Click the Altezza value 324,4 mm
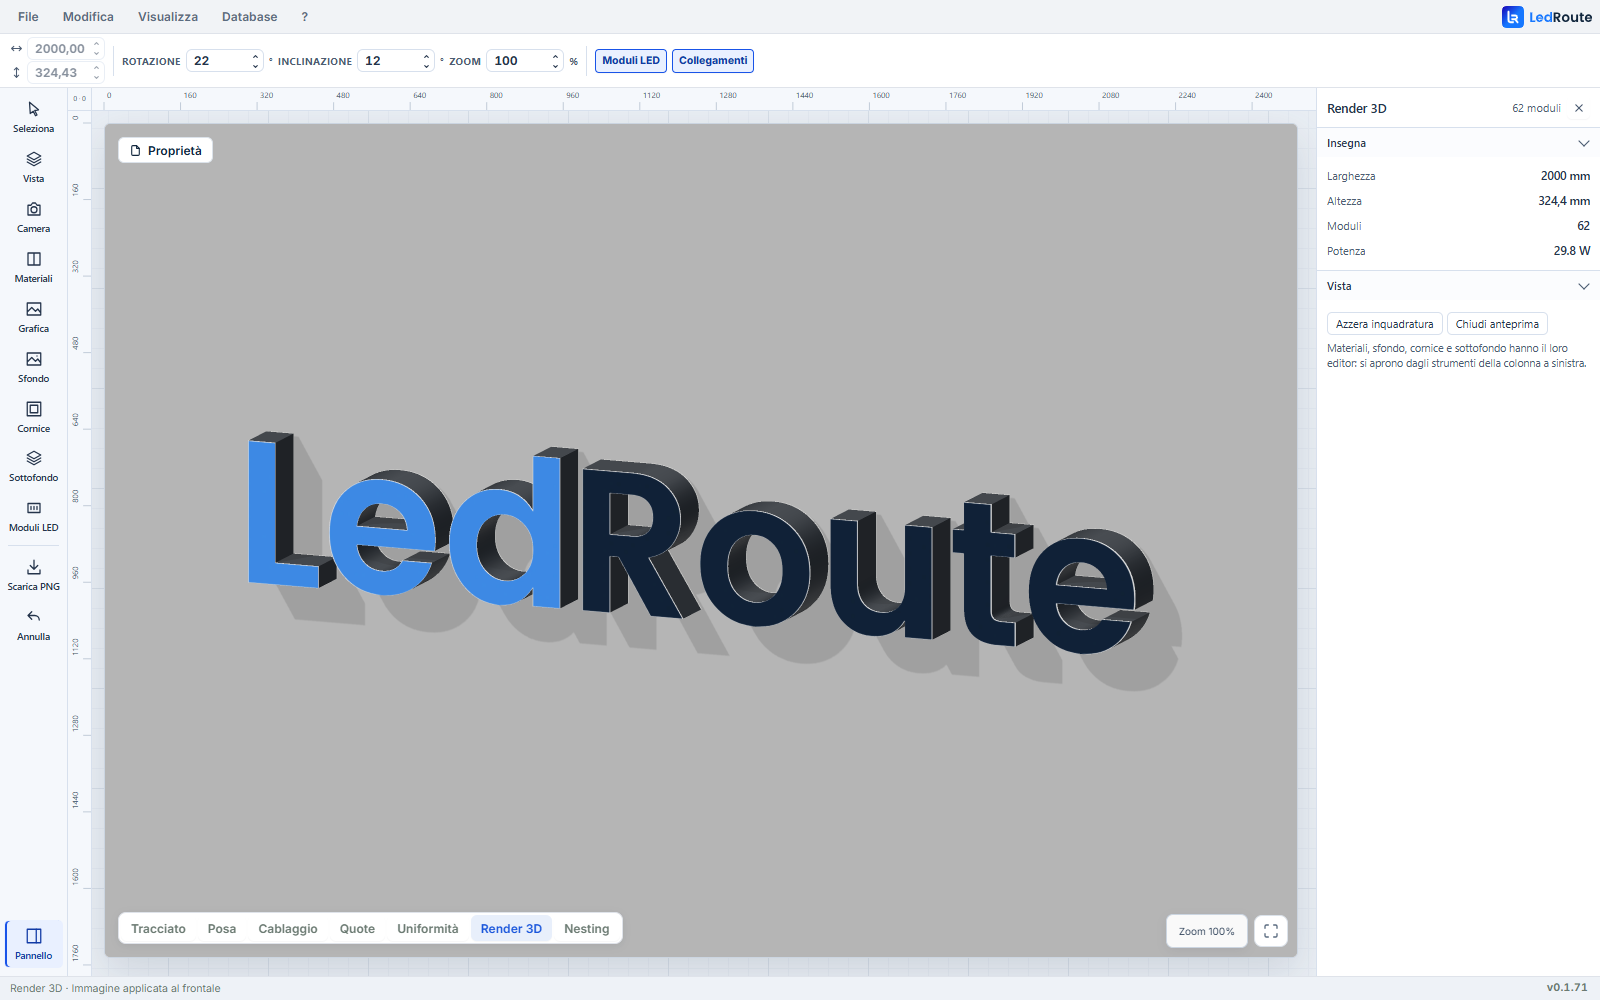The image size is (1600, 1000). (x=1564, y=201)
